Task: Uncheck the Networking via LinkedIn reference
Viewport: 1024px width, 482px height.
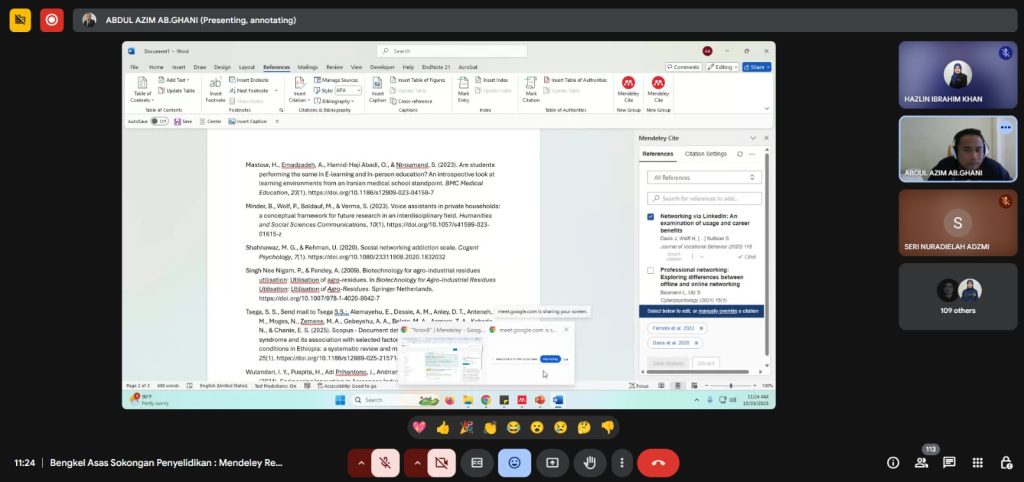Action: click(650, 216)
